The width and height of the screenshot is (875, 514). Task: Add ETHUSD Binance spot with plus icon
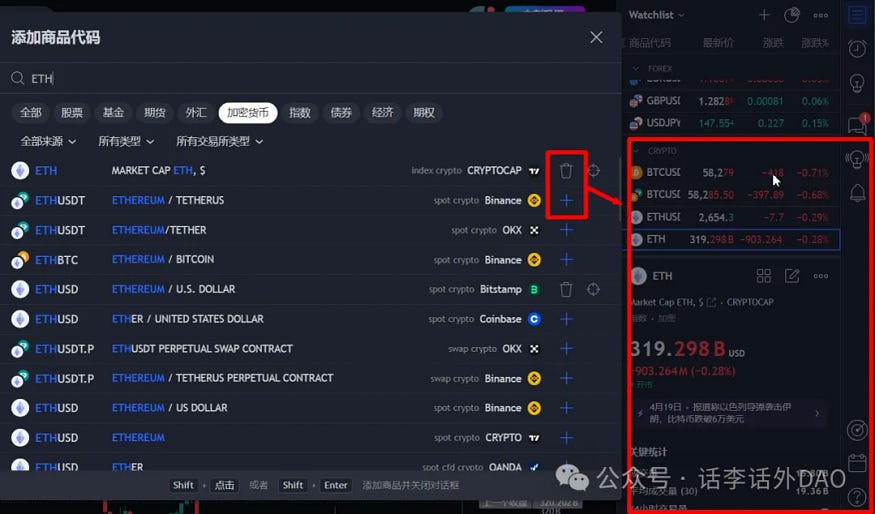click(566, 407)
